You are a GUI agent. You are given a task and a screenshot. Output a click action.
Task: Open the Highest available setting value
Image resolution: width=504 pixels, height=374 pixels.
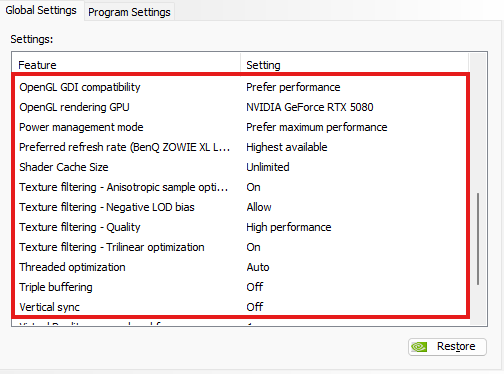[x=287, y=147]
